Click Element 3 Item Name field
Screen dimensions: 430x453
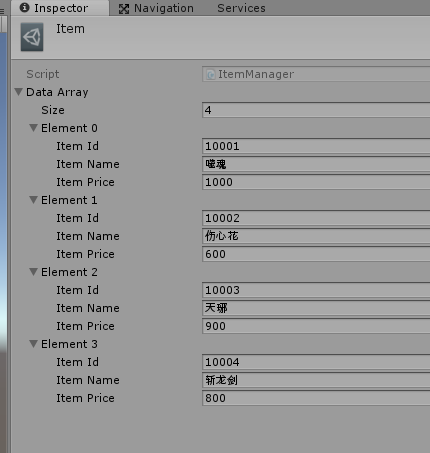pyautogui.click(x=316, y=380)
